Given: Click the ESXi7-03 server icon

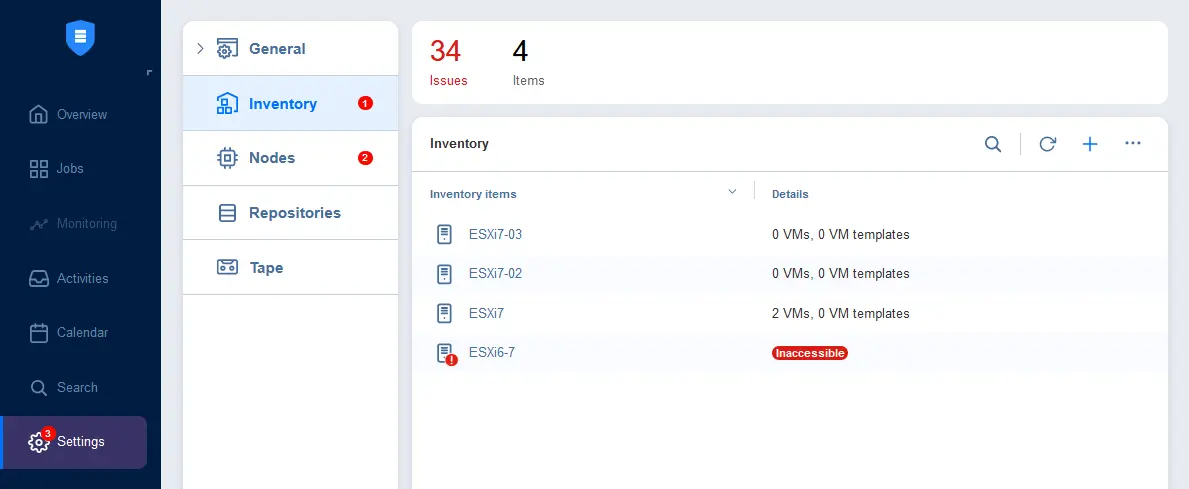Looking at the screenshot, I should pos(444,234).
